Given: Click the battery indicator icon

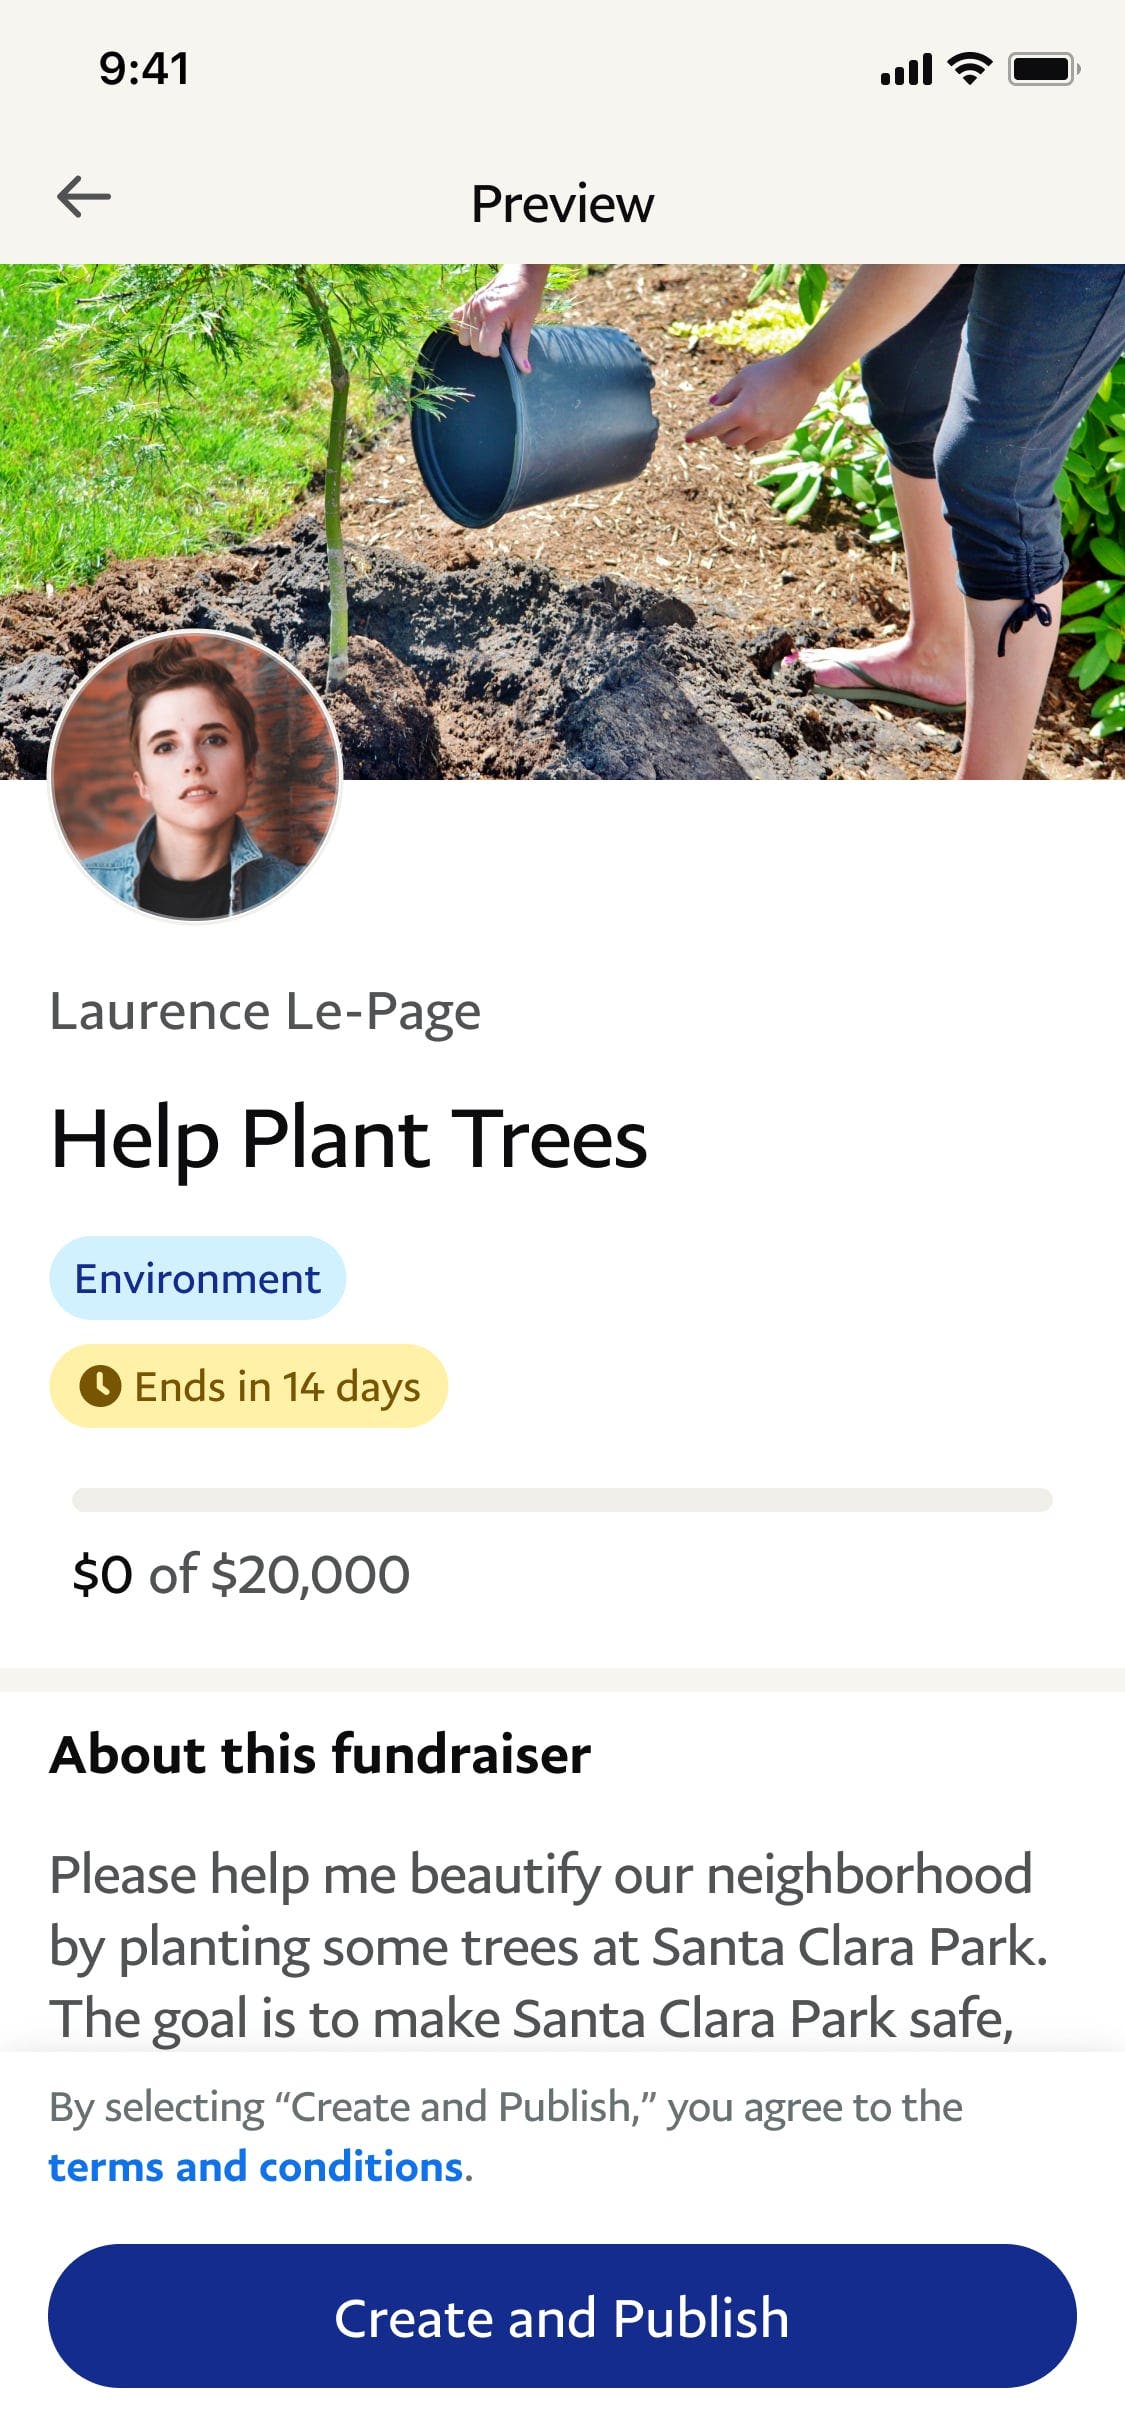Looking at the screenshot, I should (x=1043, y=70).
